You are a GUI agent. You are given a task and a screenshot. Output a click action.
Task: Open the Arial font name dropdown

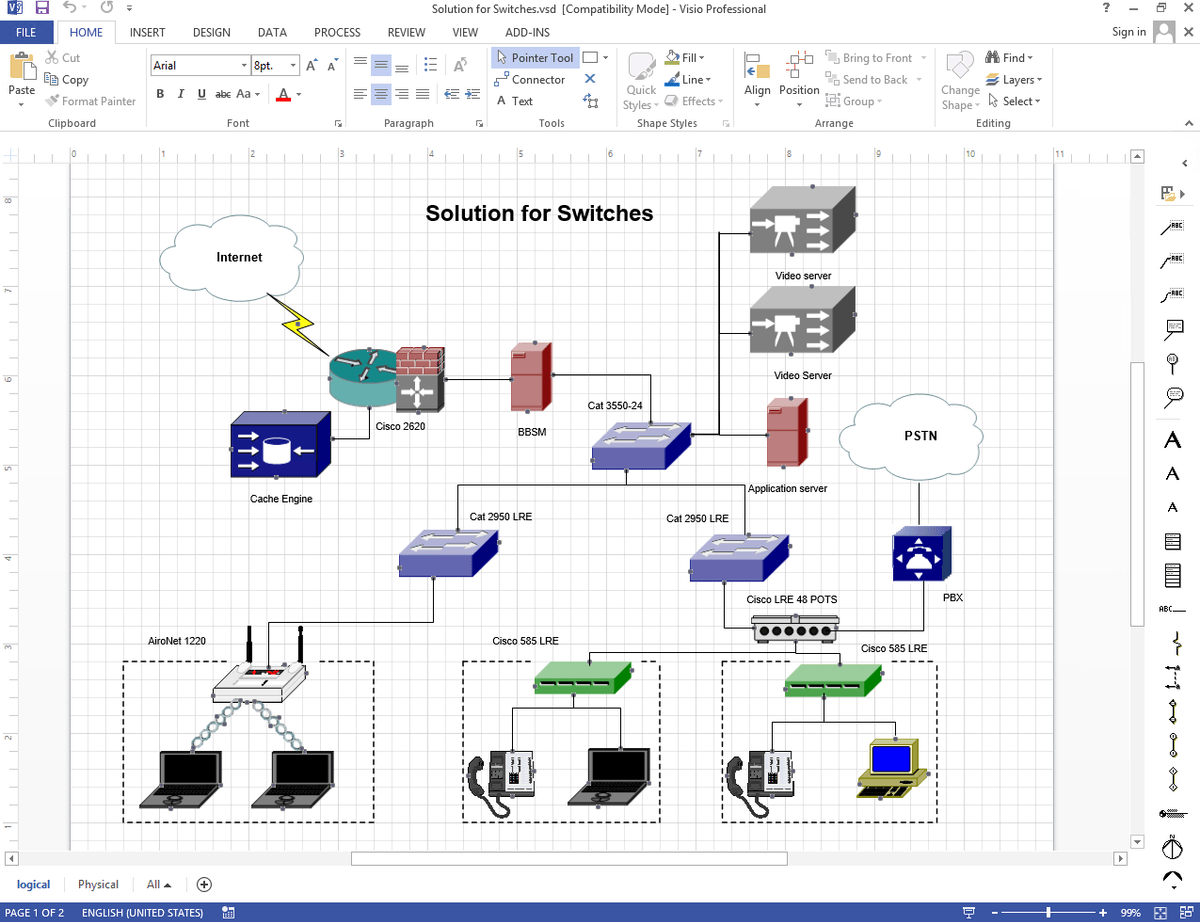[x=244, y=65]
